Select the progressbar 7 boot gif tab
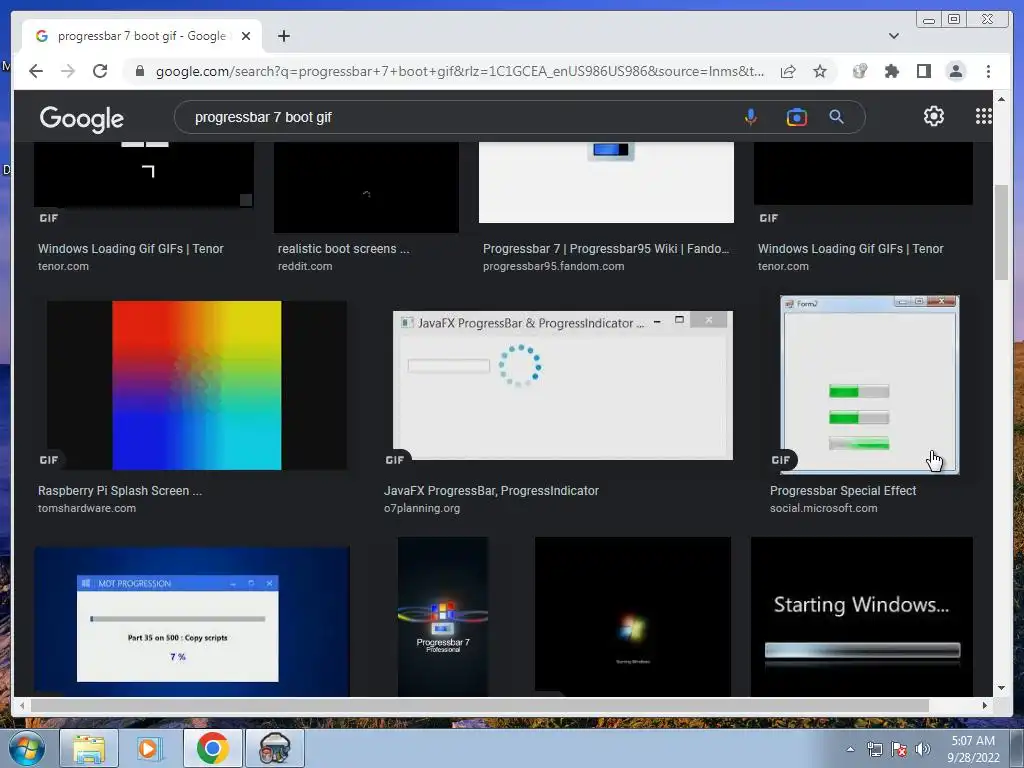This screenshot has width=1024, height=768. 141,36
